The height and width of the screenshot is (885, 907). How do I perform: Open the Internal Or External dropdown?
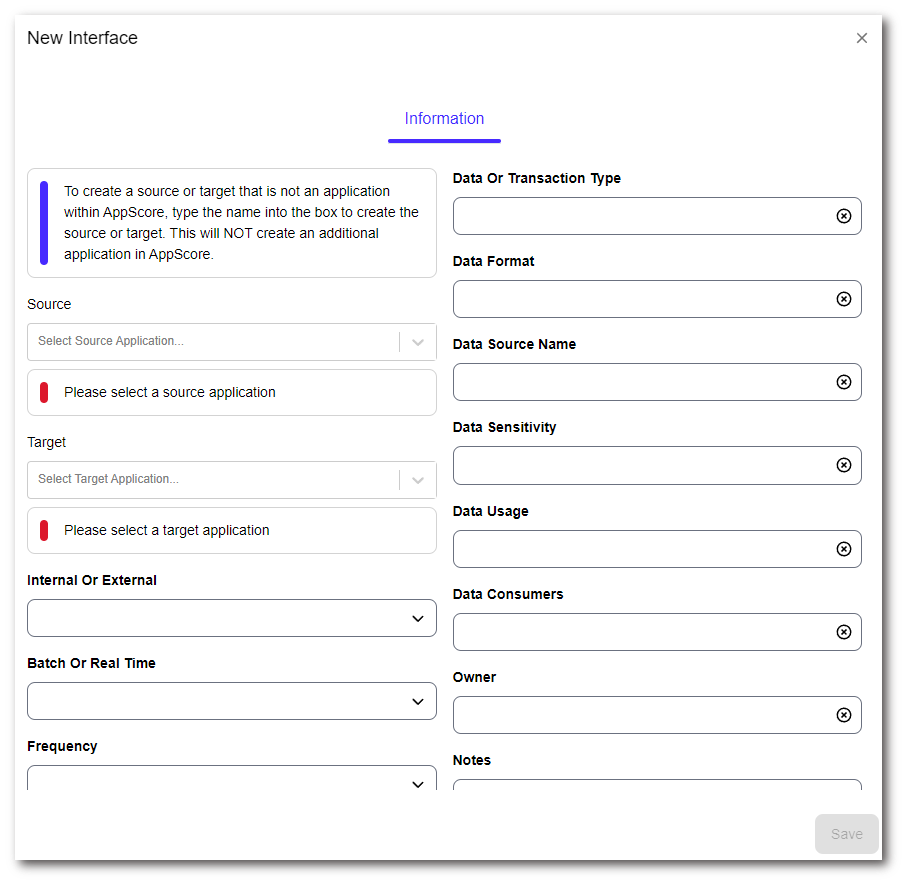pos(232,618)
